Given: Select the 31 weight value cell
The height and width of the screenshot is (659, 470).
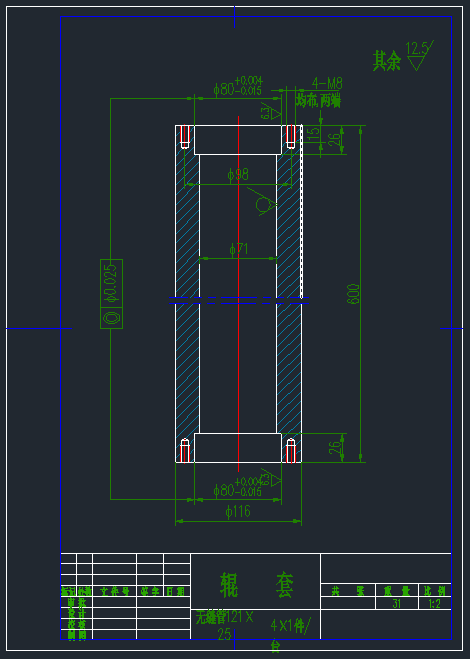Looking at the screenshot, I should [397, 604].
